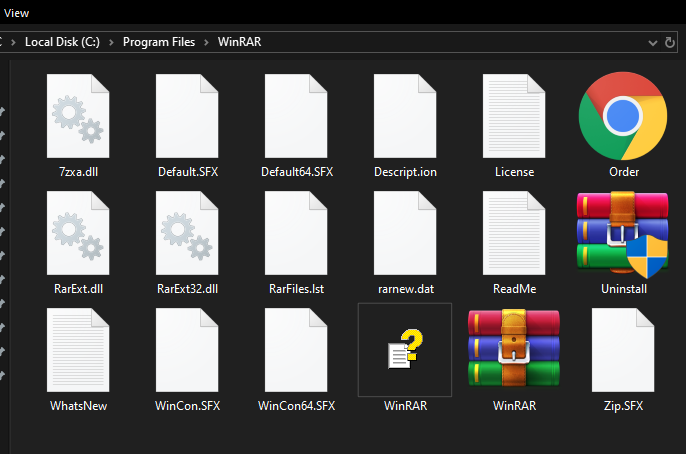The image size is (686, 454).
Task: Click the WinCon.SFX file name label
Action: click(187, 406)
